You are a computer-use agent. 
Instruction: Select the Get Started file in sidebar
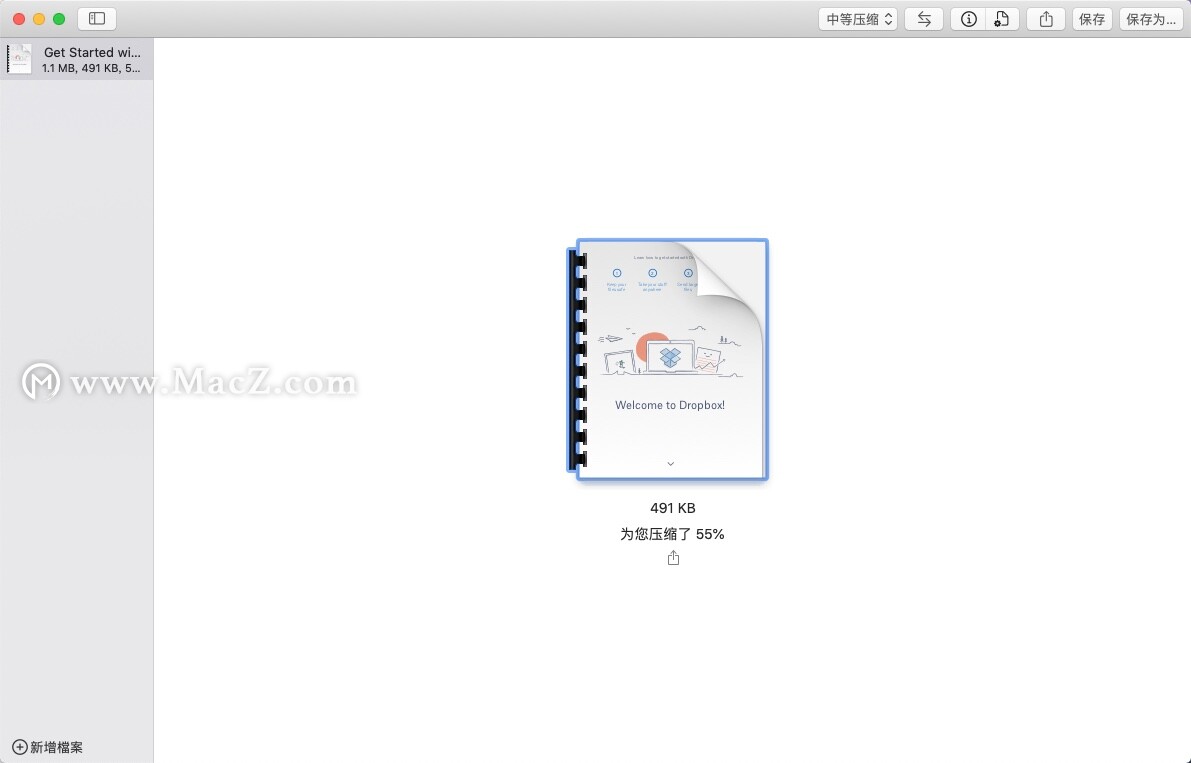pos(77,59)
